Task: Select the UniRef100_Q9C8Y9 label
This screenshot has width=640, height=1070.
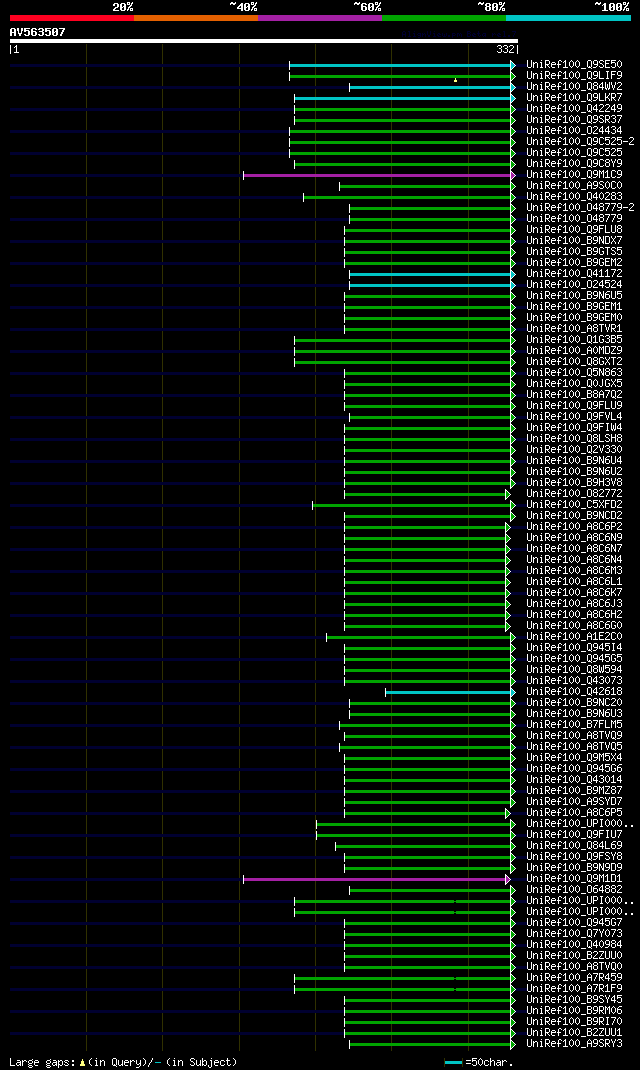Action: (574, 164)
